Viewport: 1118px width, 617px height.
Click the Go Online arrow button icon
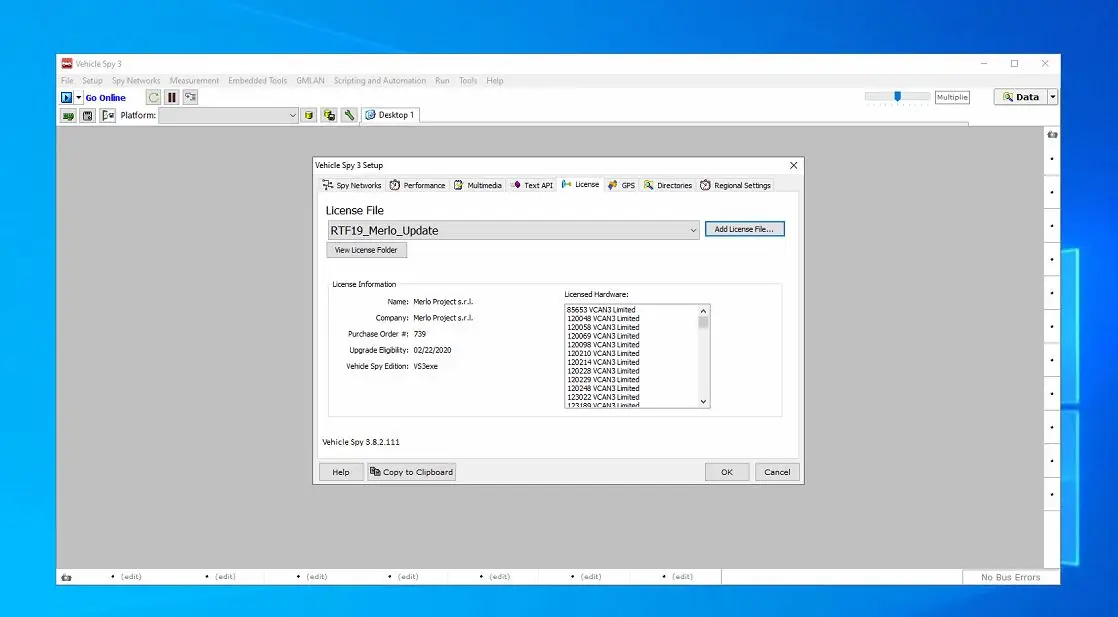point(66,97)
